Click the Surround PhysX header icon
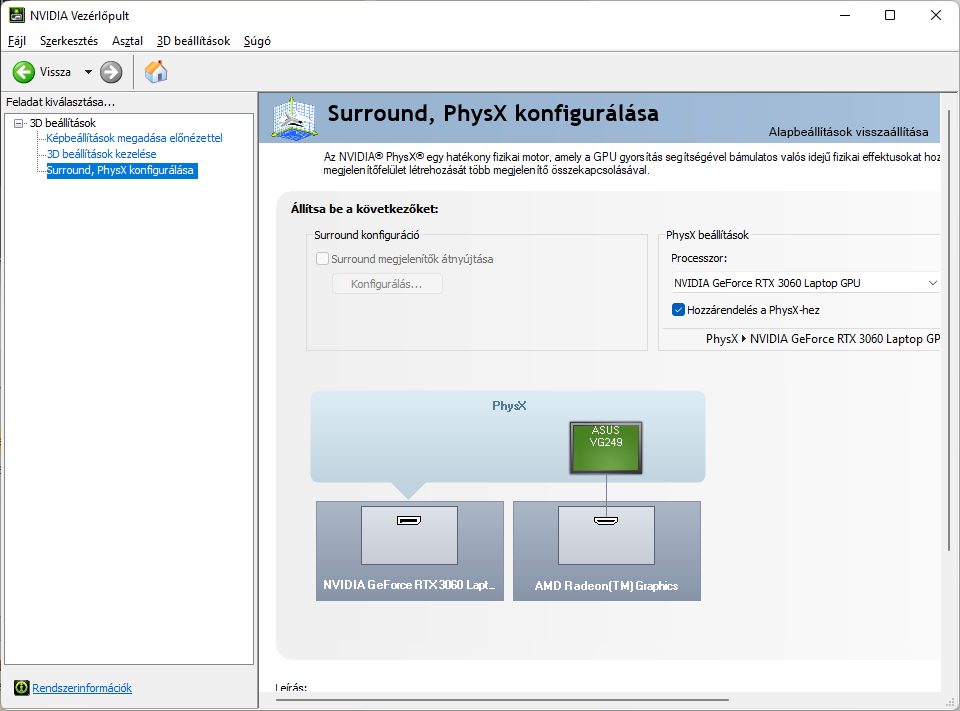This screenshot has height=711, width=960. 294,118
